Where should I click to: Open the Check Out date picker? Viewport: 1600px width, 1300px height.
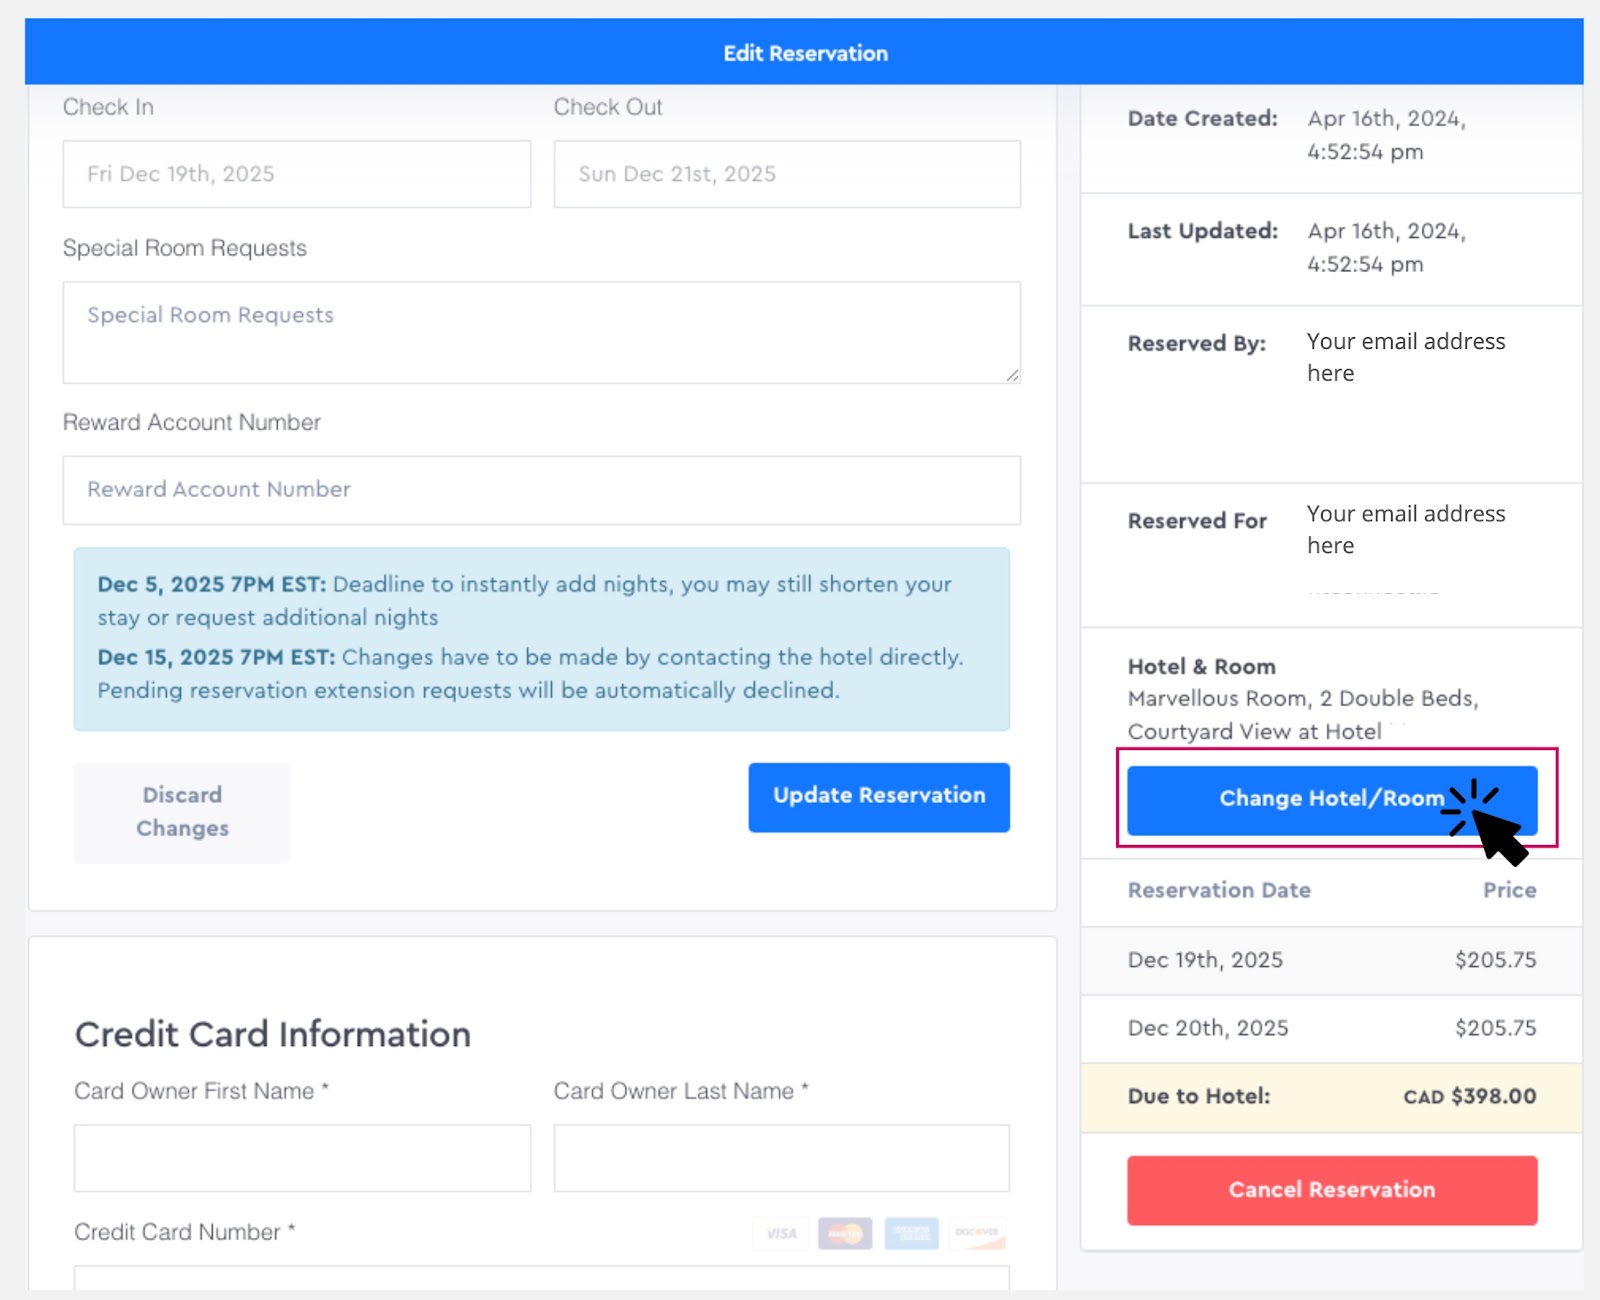point(786,174)
